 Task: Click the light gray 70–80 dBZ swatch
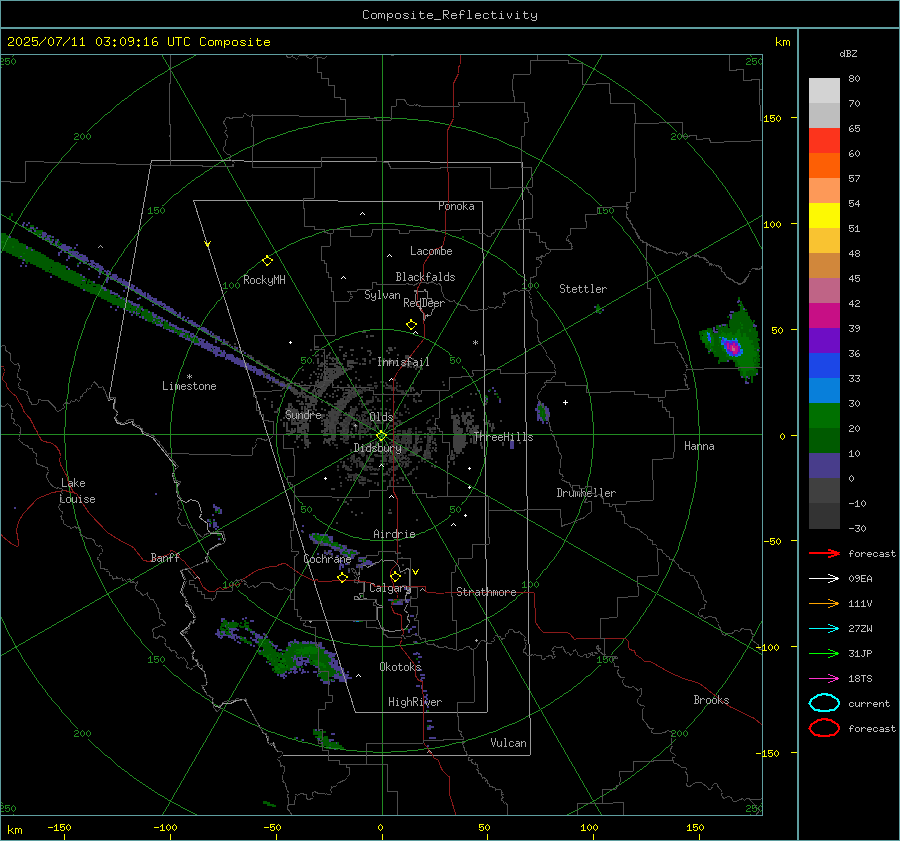click(824, 91)
